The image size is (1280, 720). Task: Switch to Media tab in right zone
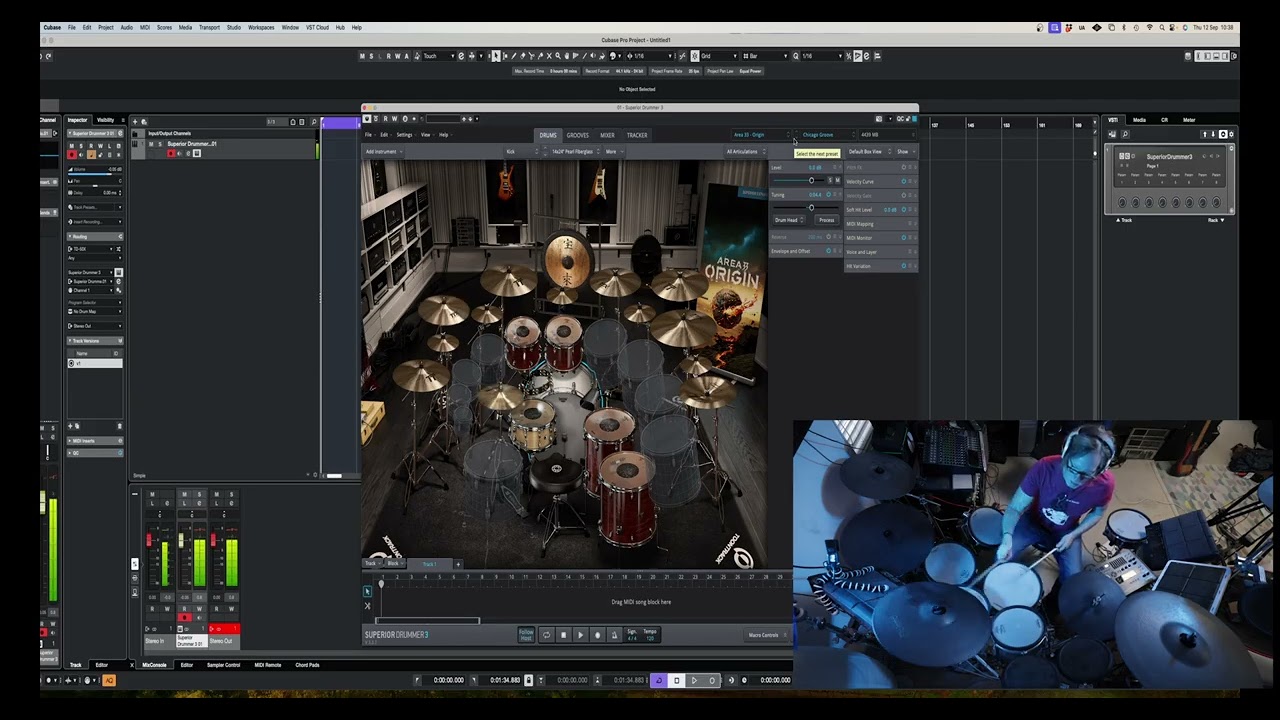click(1139, 120)
